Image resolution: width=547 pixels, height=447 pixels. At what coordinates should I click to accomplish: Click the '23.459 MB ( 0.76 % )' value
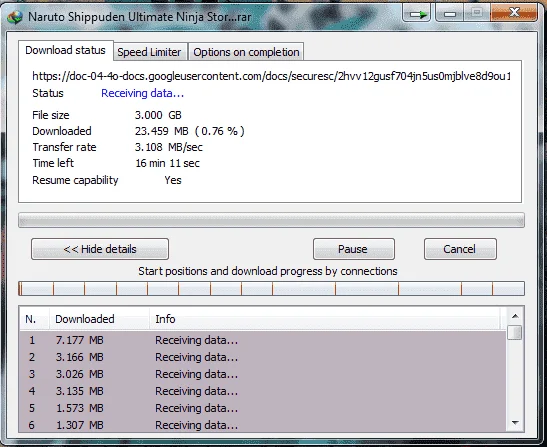[x=190, y=131]
